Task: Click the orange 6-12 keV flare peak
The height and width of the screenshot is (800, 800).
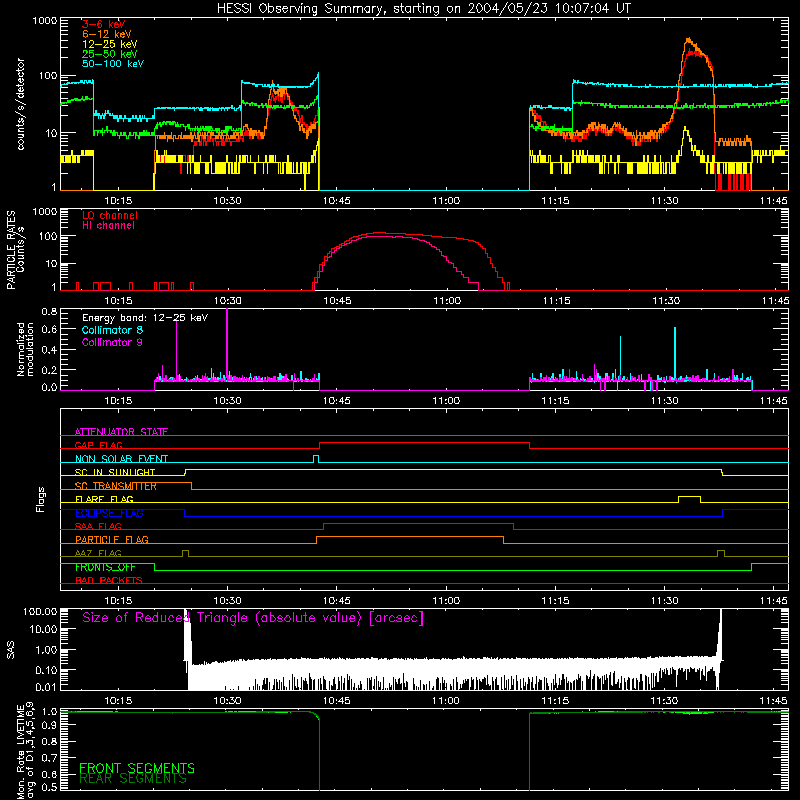Action: pyautogui.click(x=689, y=40)
